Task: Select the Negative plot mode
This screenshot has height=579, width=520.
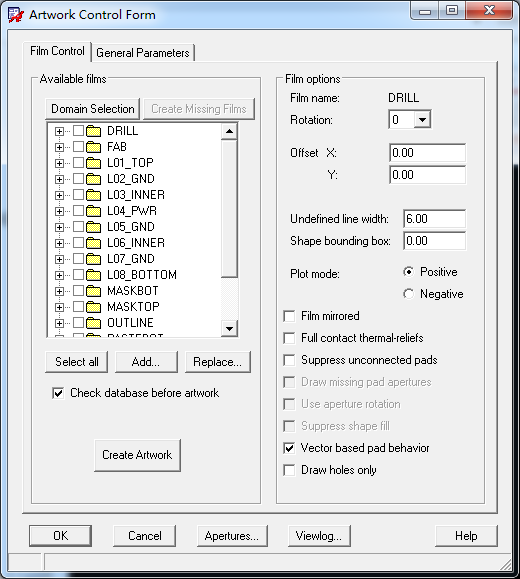Action: [x=408, y=294]
